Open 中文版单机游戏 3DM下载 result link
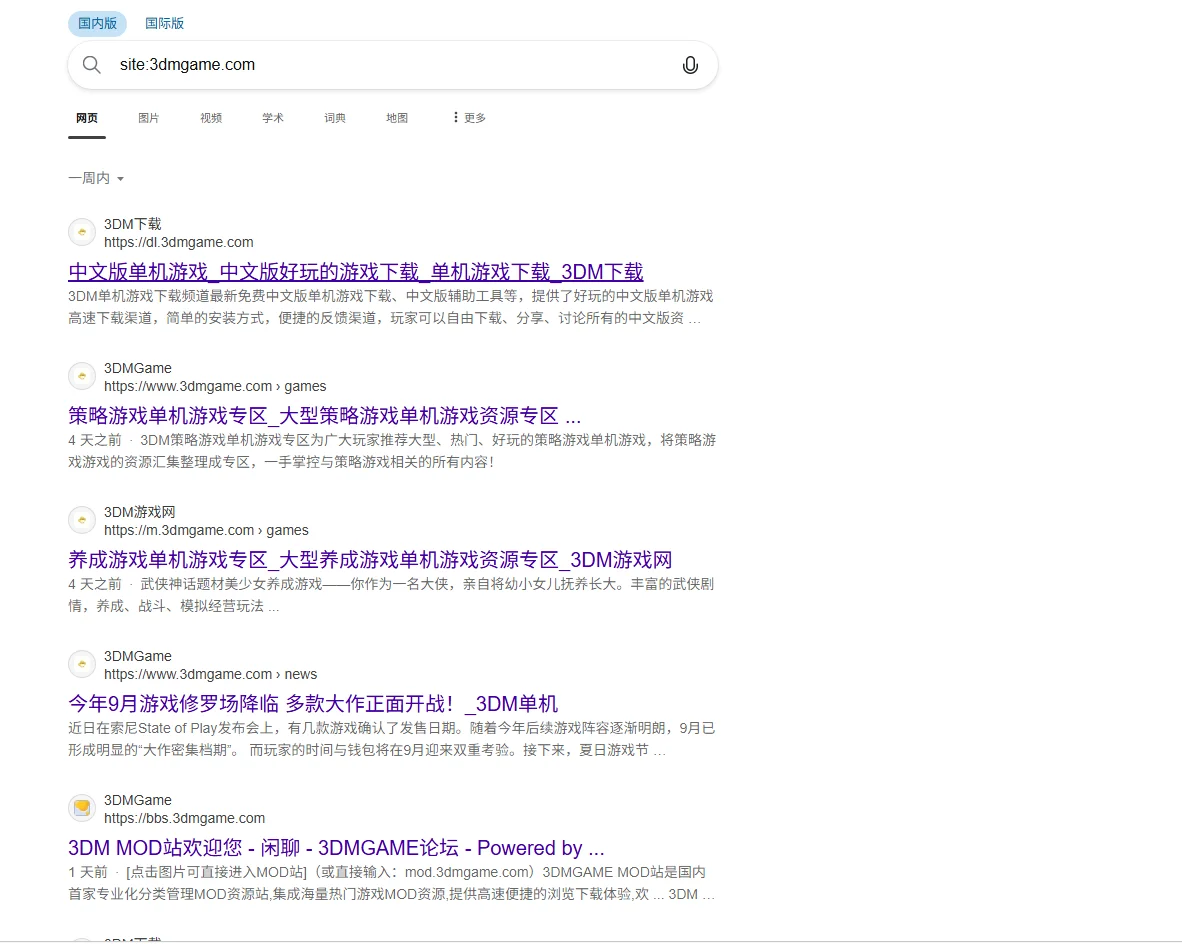The width and height of the screenshot is (1182, 944). [x=356, y=271]
